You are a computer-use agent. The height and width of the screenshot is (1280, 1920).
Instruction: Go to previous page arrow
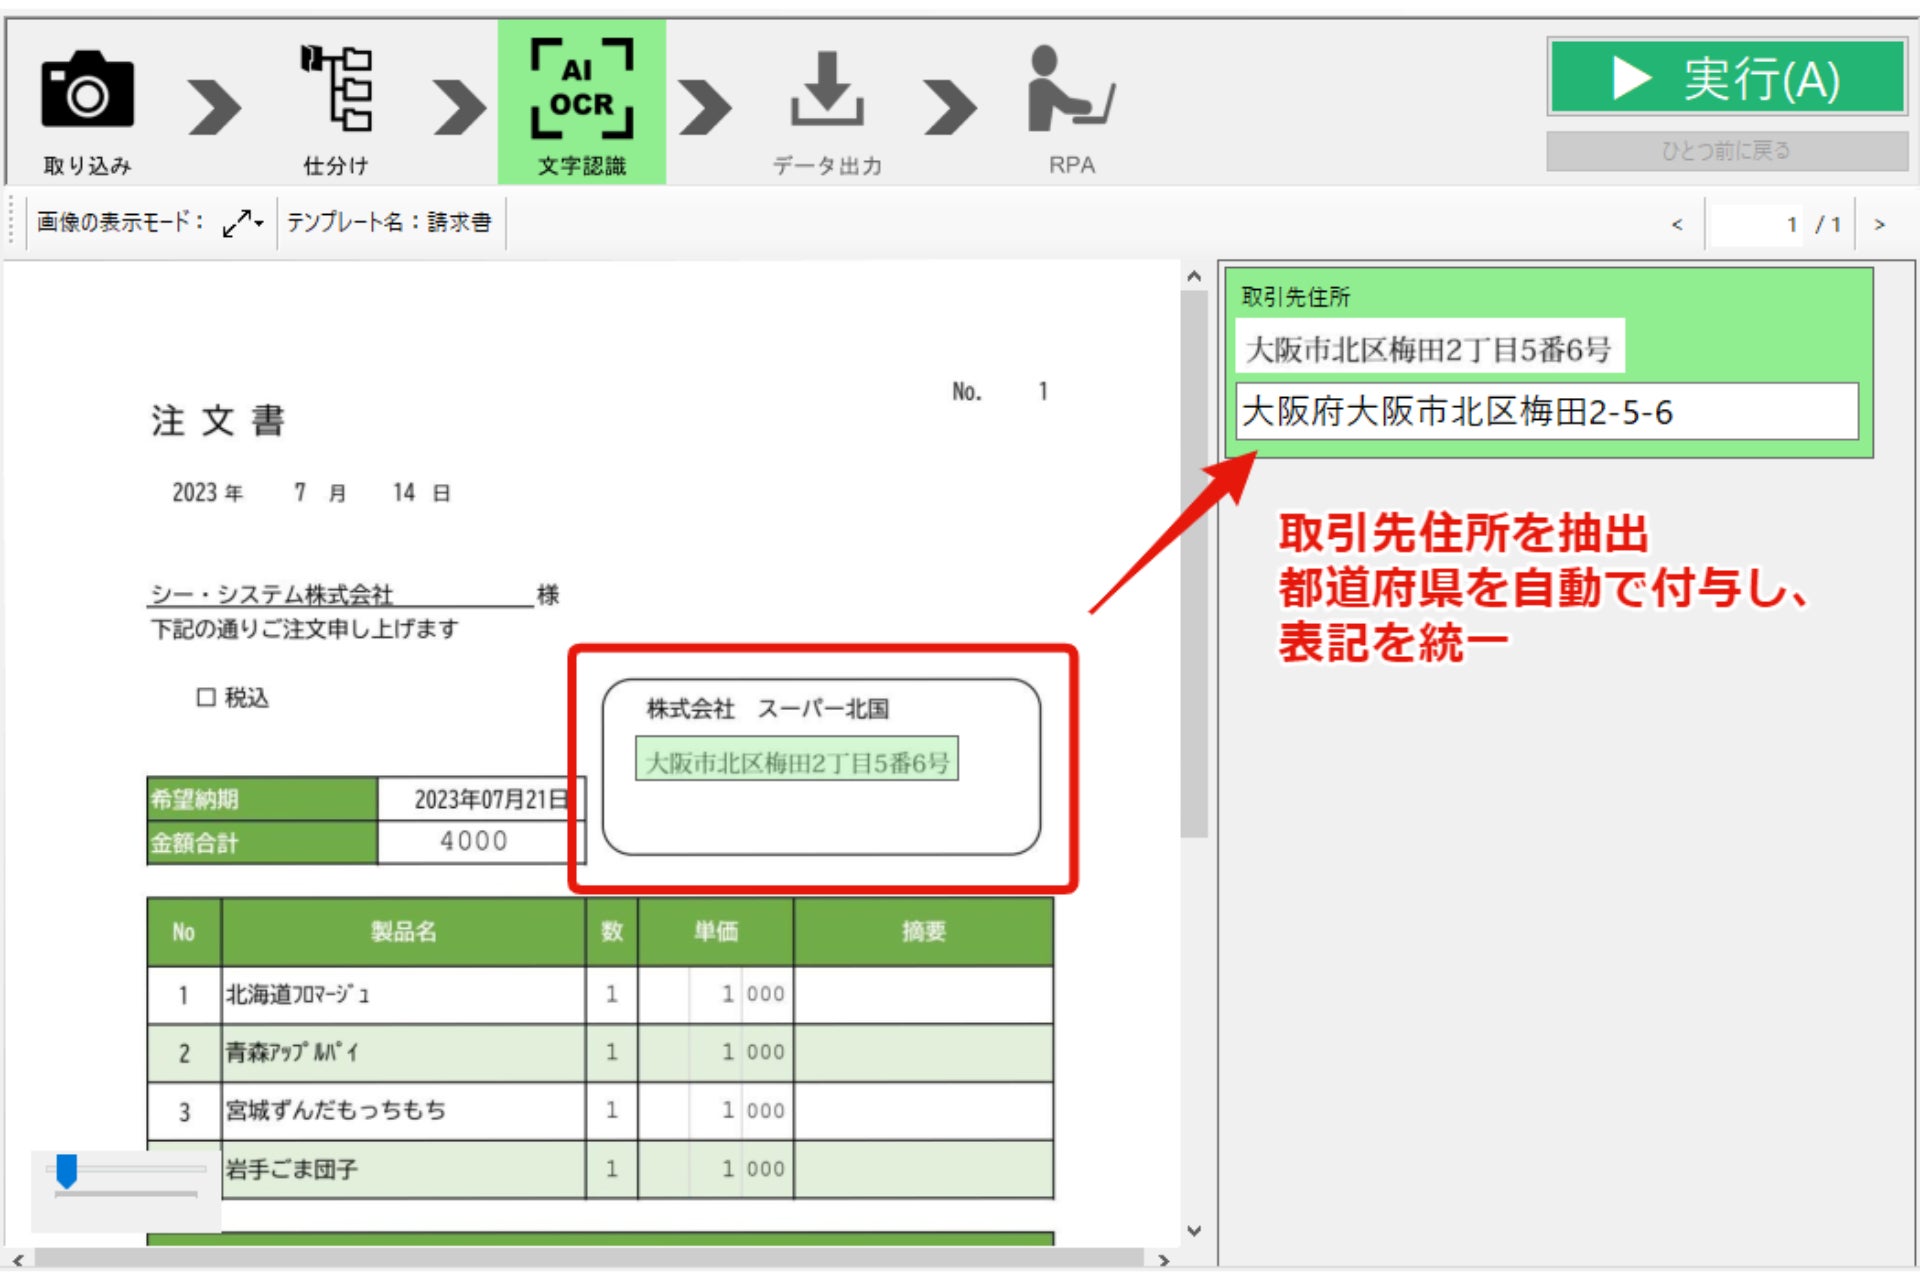tap(1677, 225)
